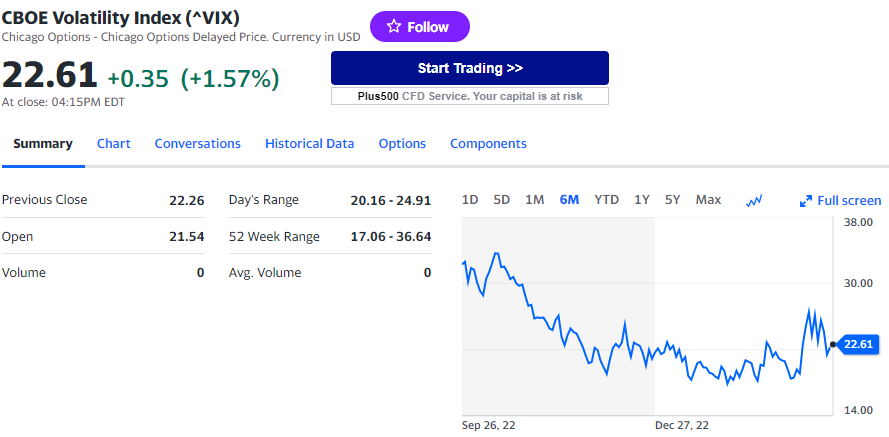The image size is (889, 437).
Task: Click the At close: 04:15PM EDT text
Action: [64, 103]
